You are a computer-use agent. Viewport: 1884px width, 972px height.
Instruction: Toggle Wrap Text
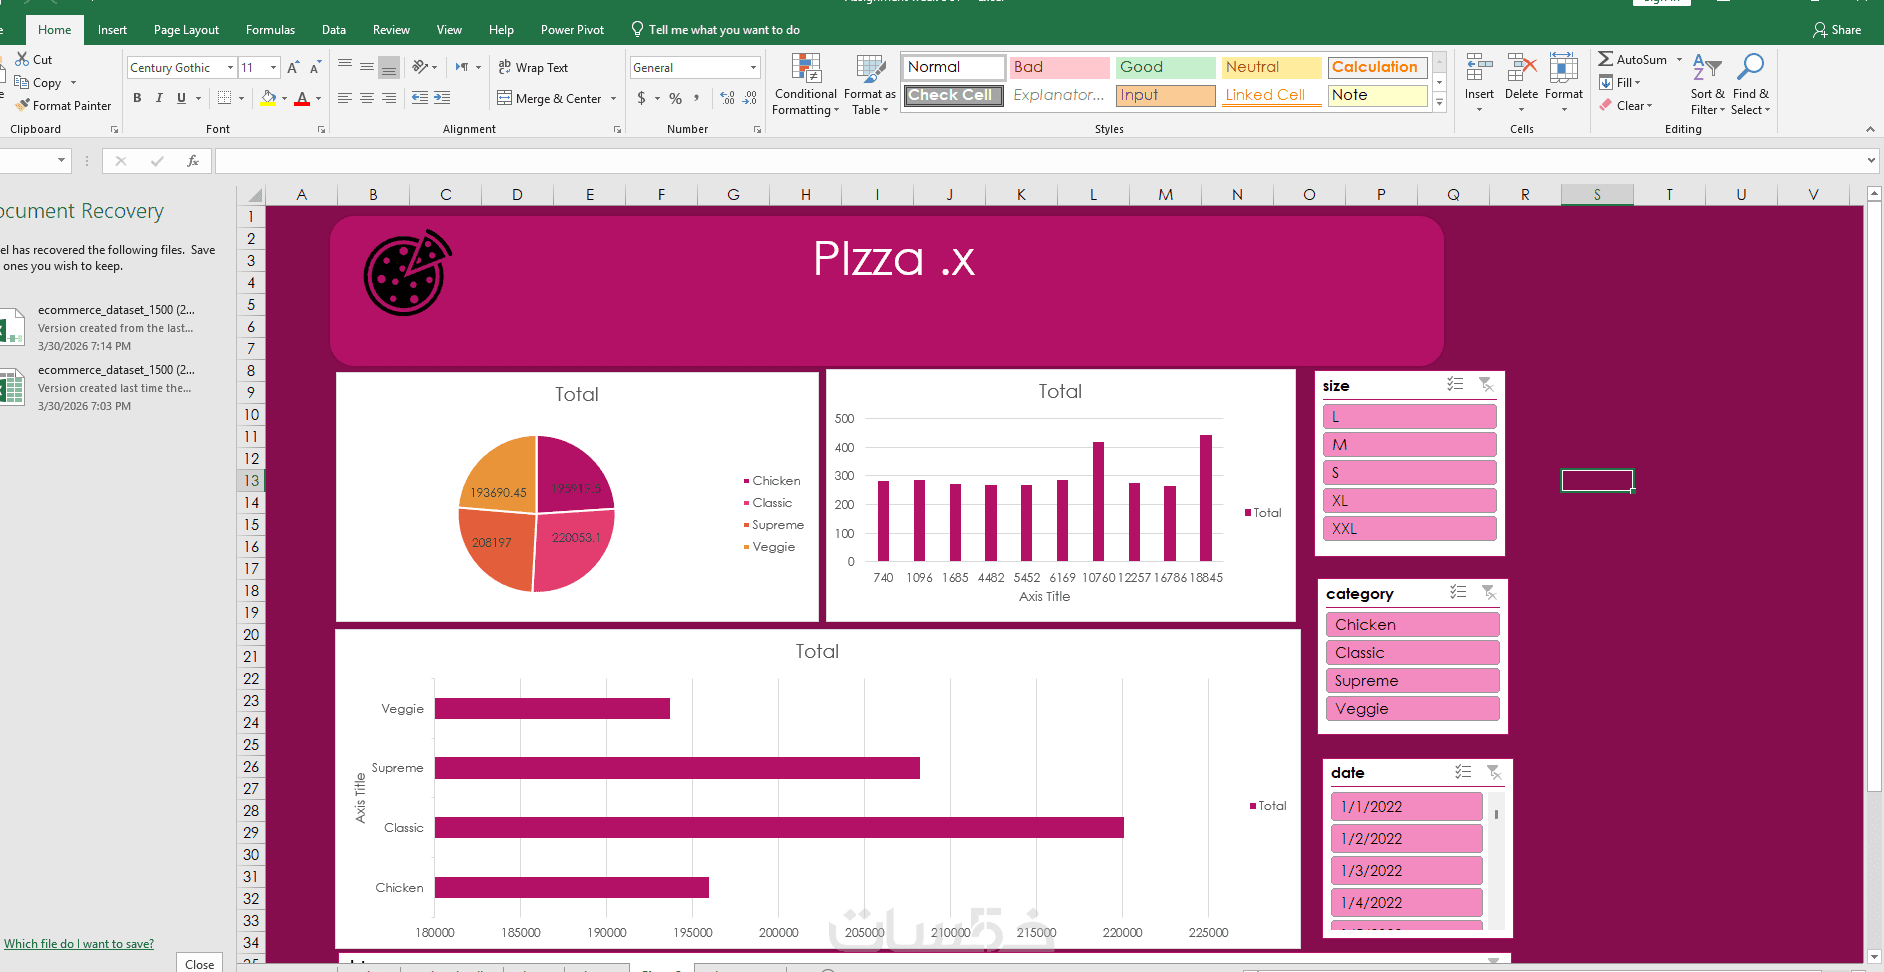point(533,67)
